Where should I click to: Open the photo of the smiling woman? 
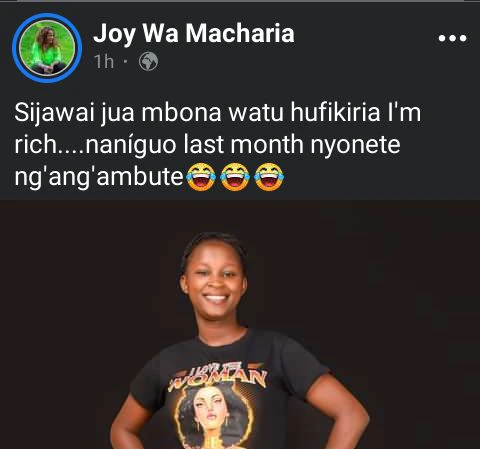(x=240, y=325)
